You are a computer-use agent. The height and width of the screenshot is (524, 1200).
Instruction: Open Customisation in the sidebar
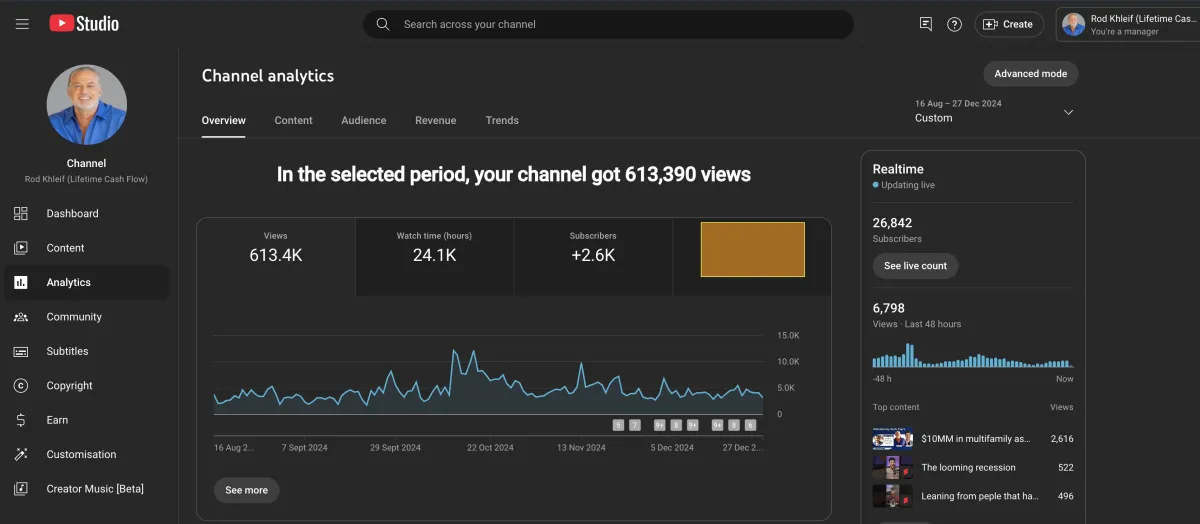pos(81,455)
